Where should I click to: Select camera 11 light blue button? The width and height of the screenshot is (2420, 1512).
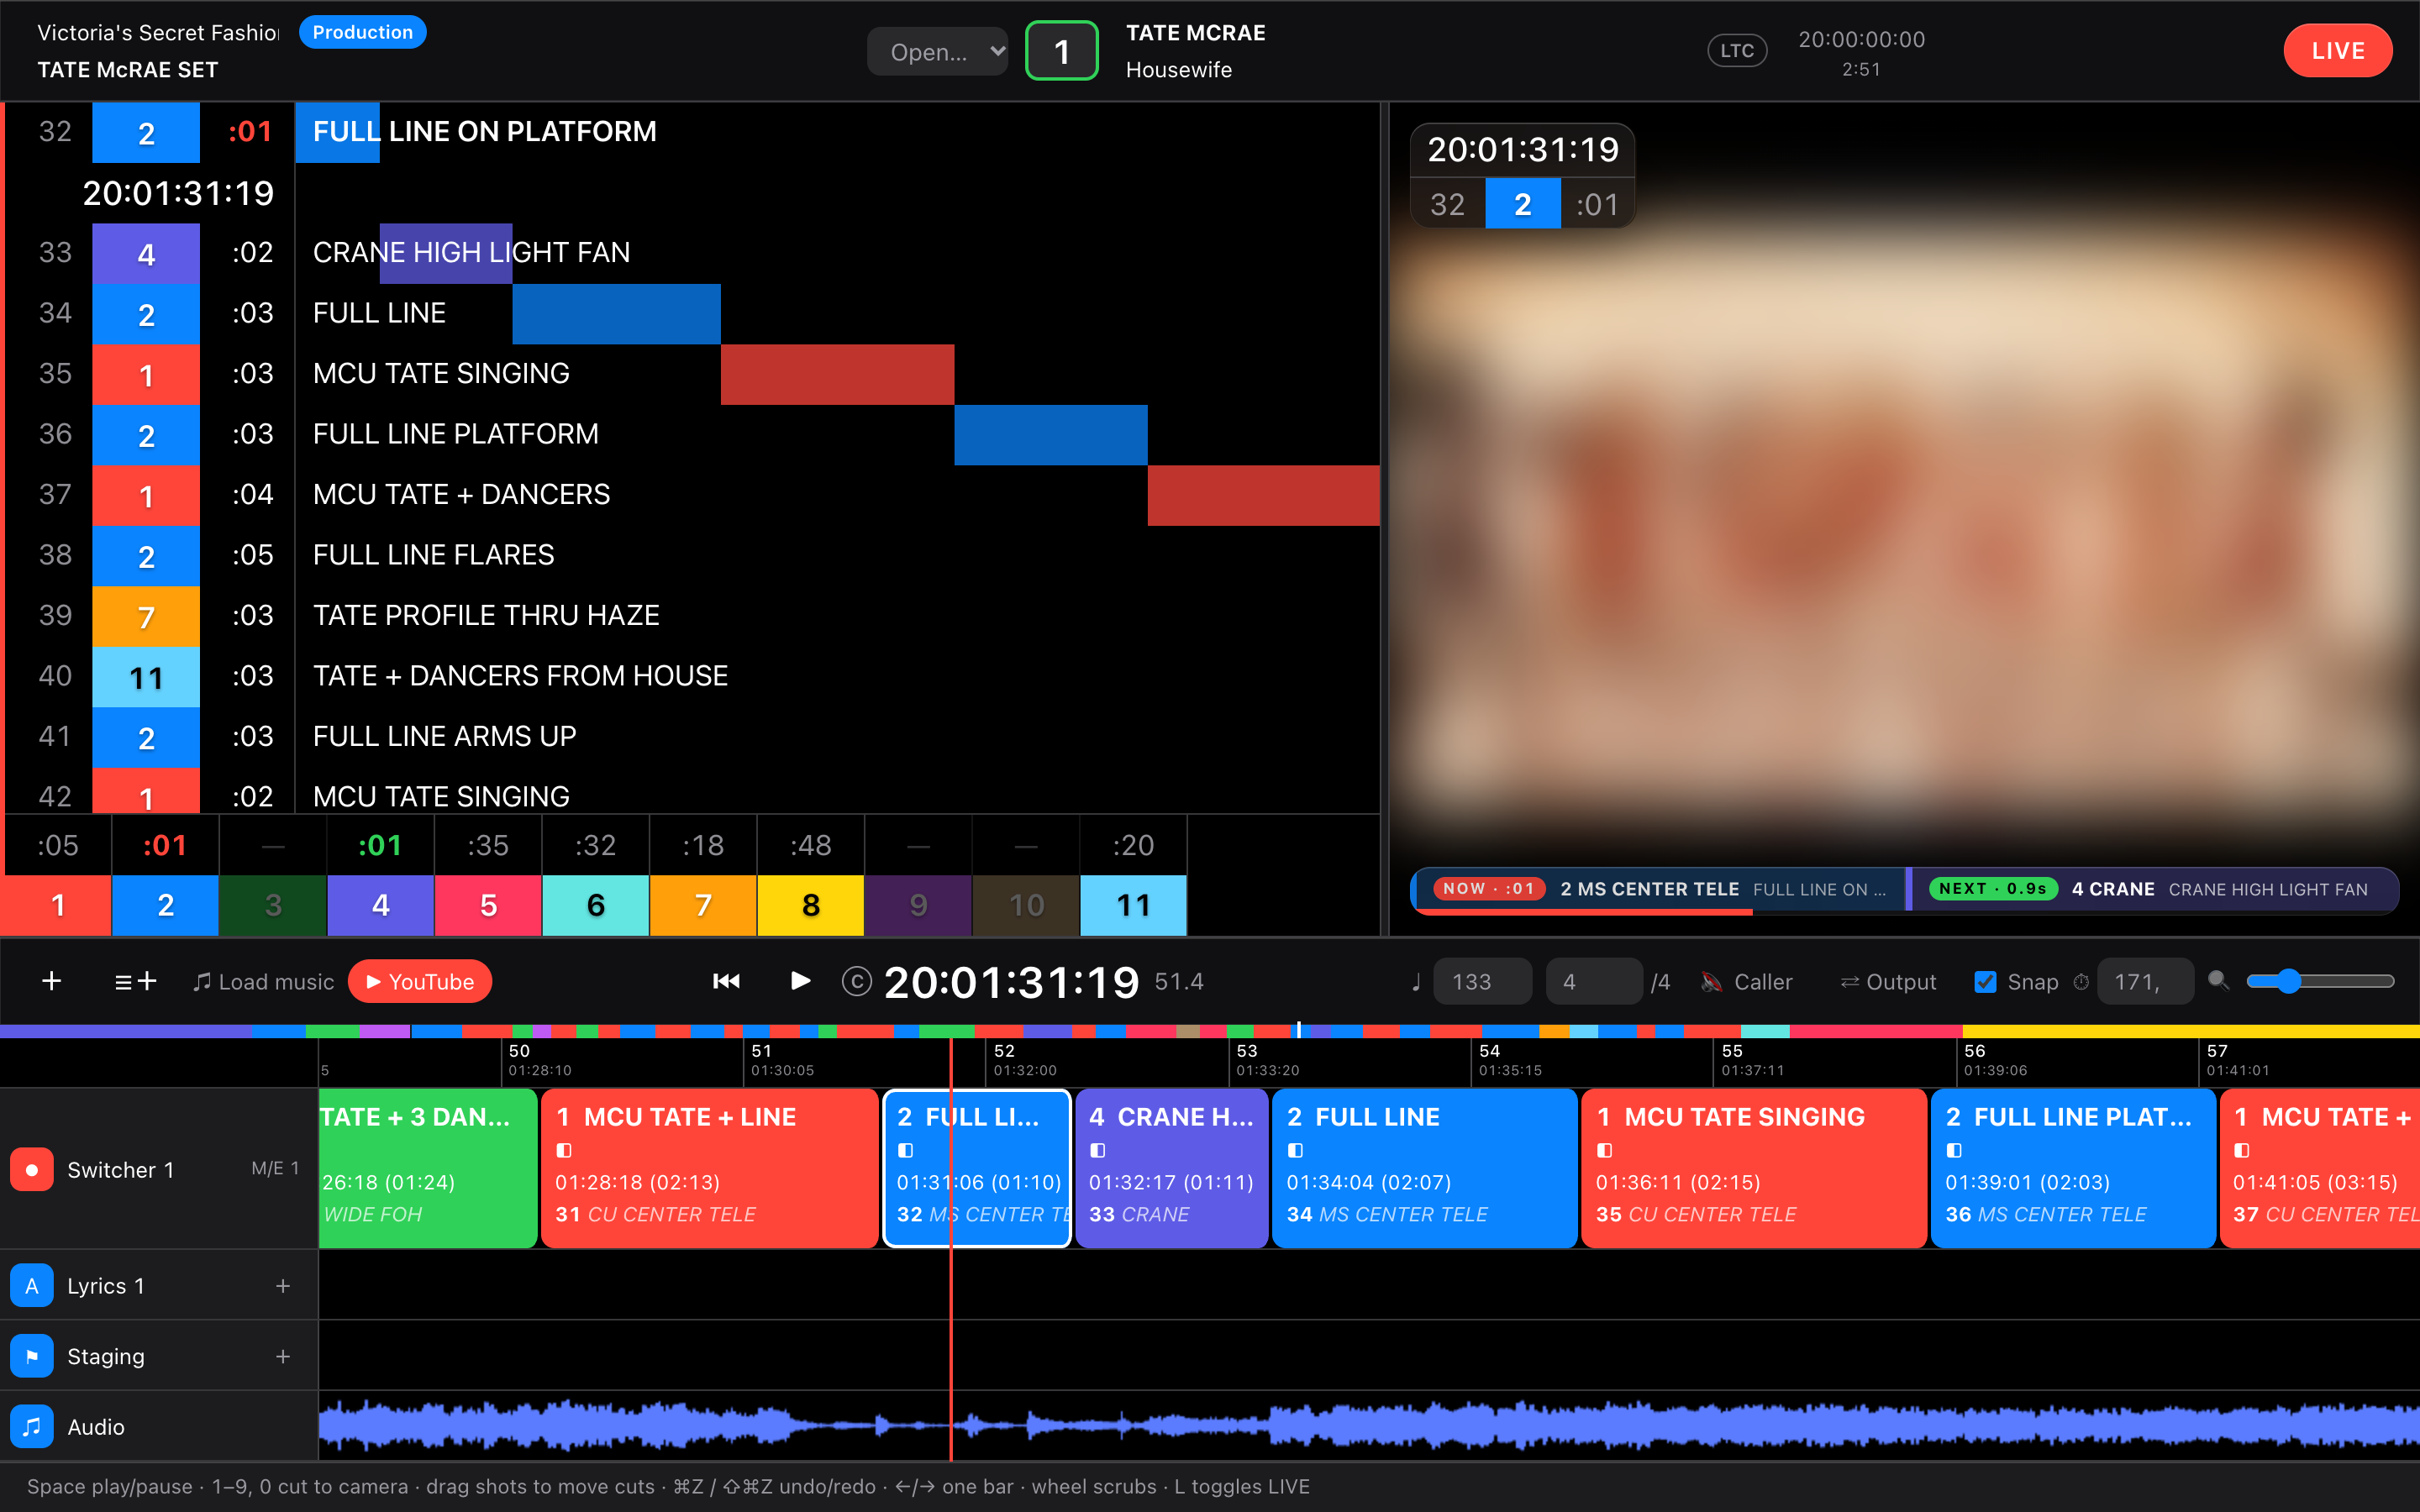pyautogui.click(x=1133, y=905)
